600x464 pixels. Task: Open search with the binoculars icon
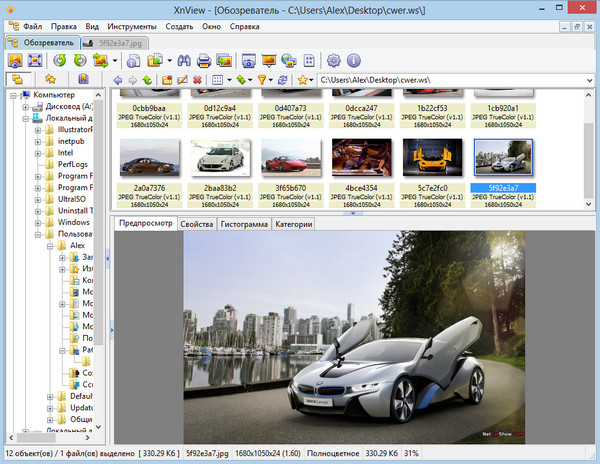tap(185, 61)
